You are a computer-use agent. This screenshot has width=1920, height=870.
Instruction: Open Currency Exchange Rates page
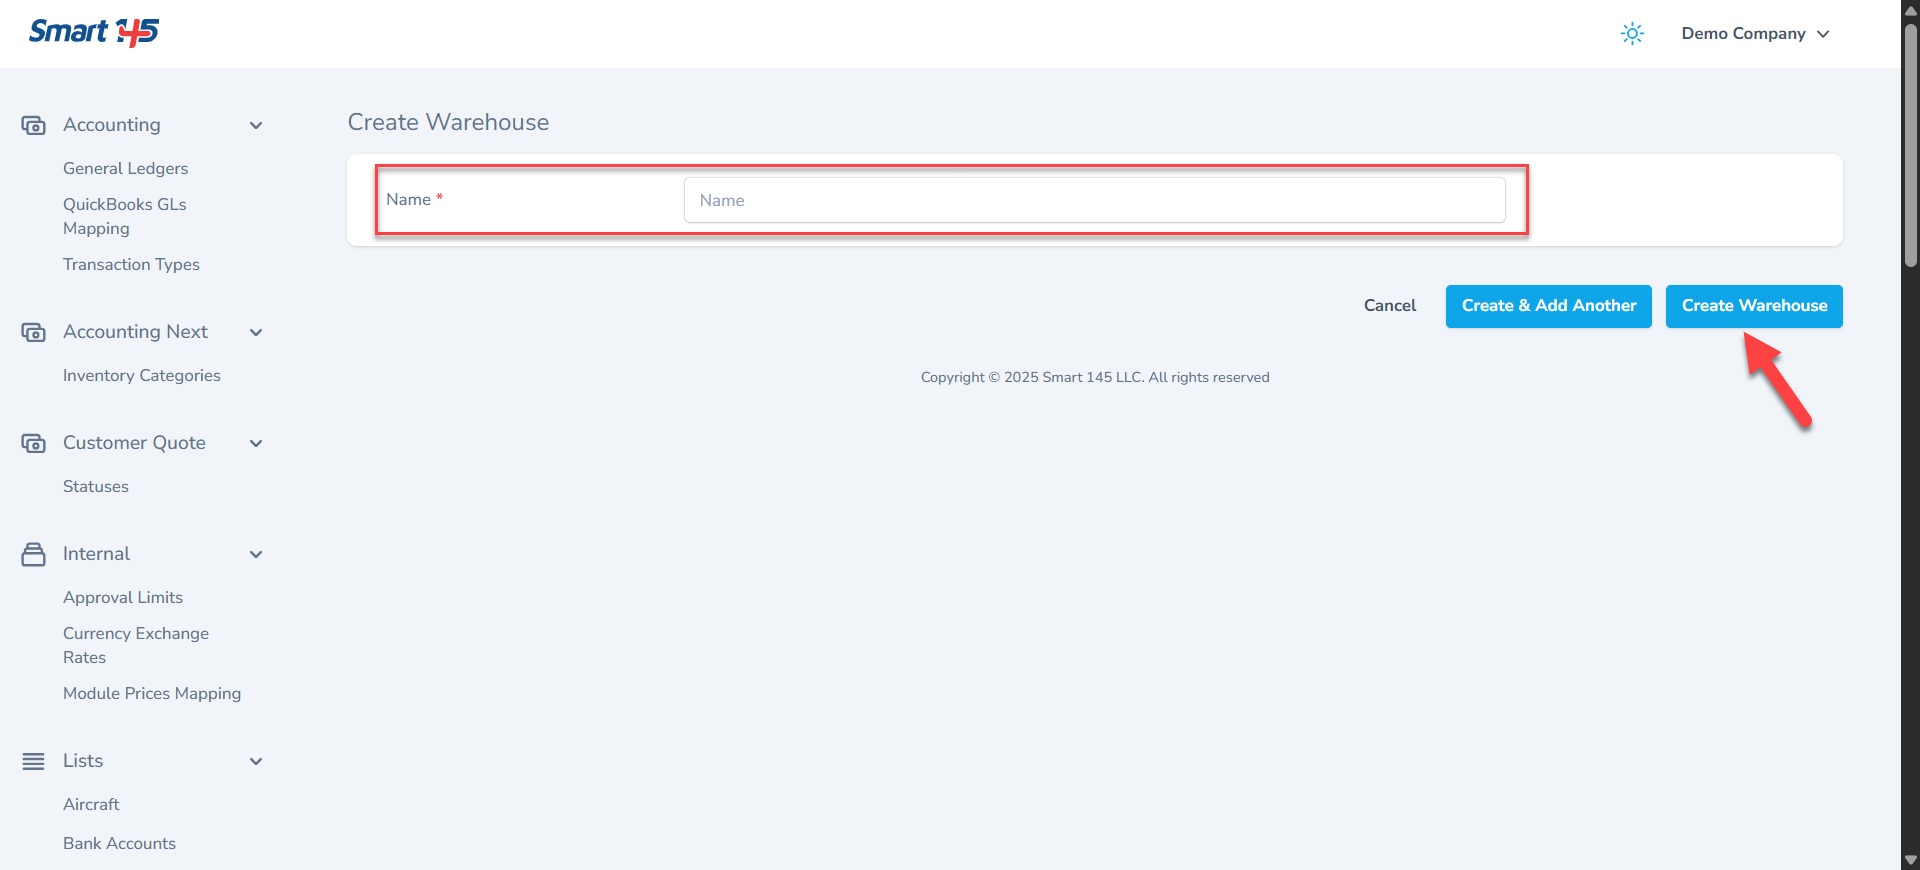click(135, 645)
